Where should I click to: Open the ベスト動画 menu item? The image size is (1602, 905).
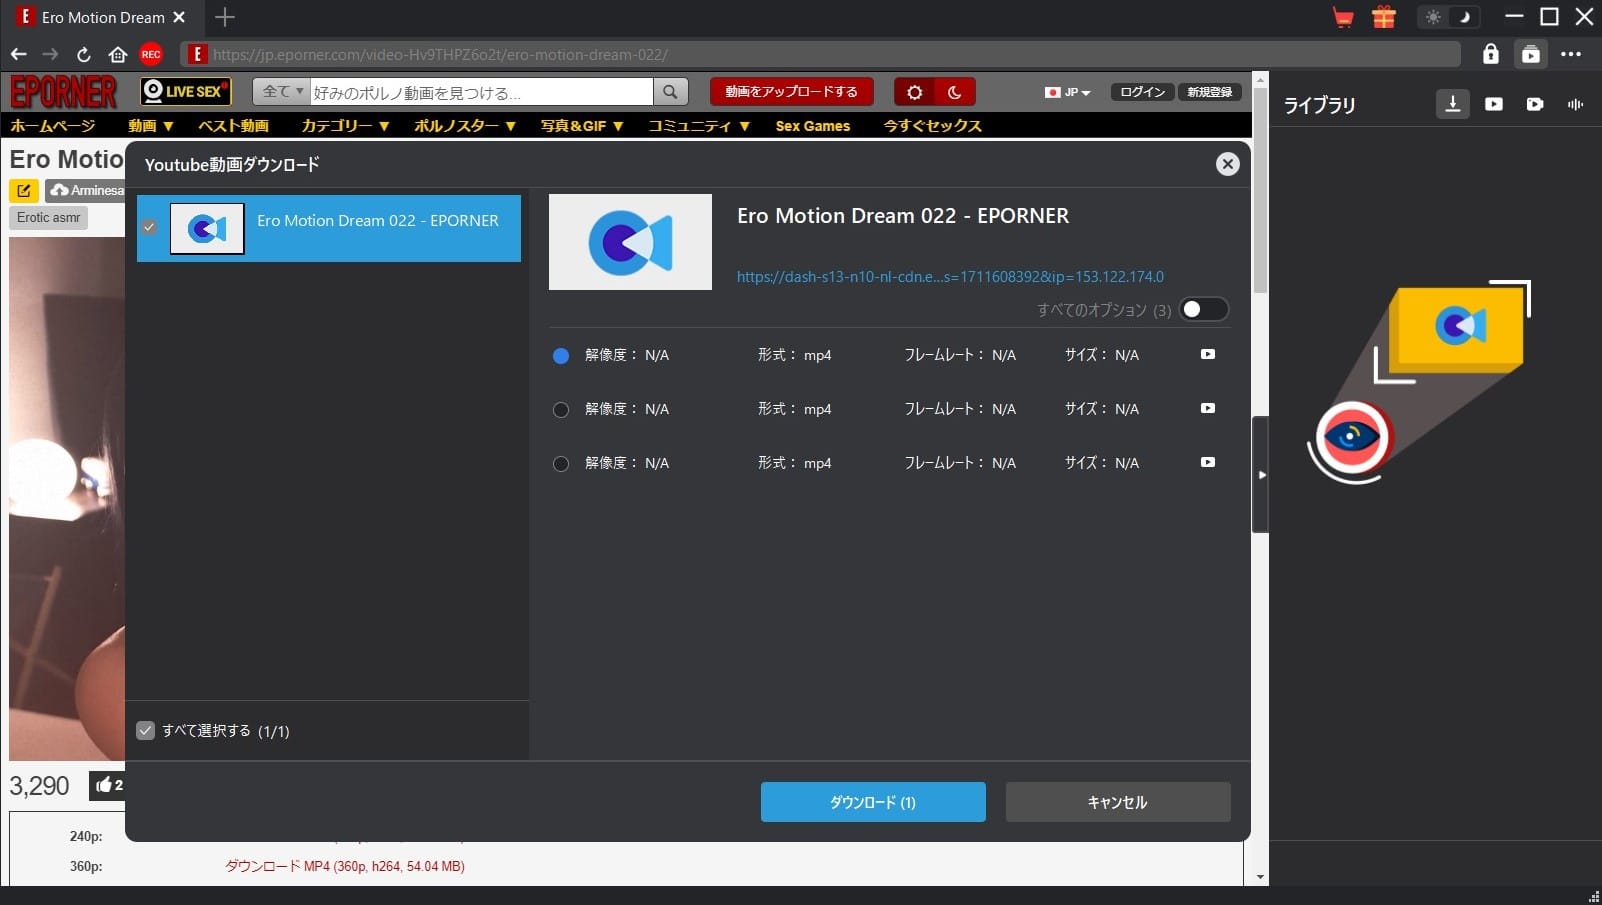click(x=233, y=126)
